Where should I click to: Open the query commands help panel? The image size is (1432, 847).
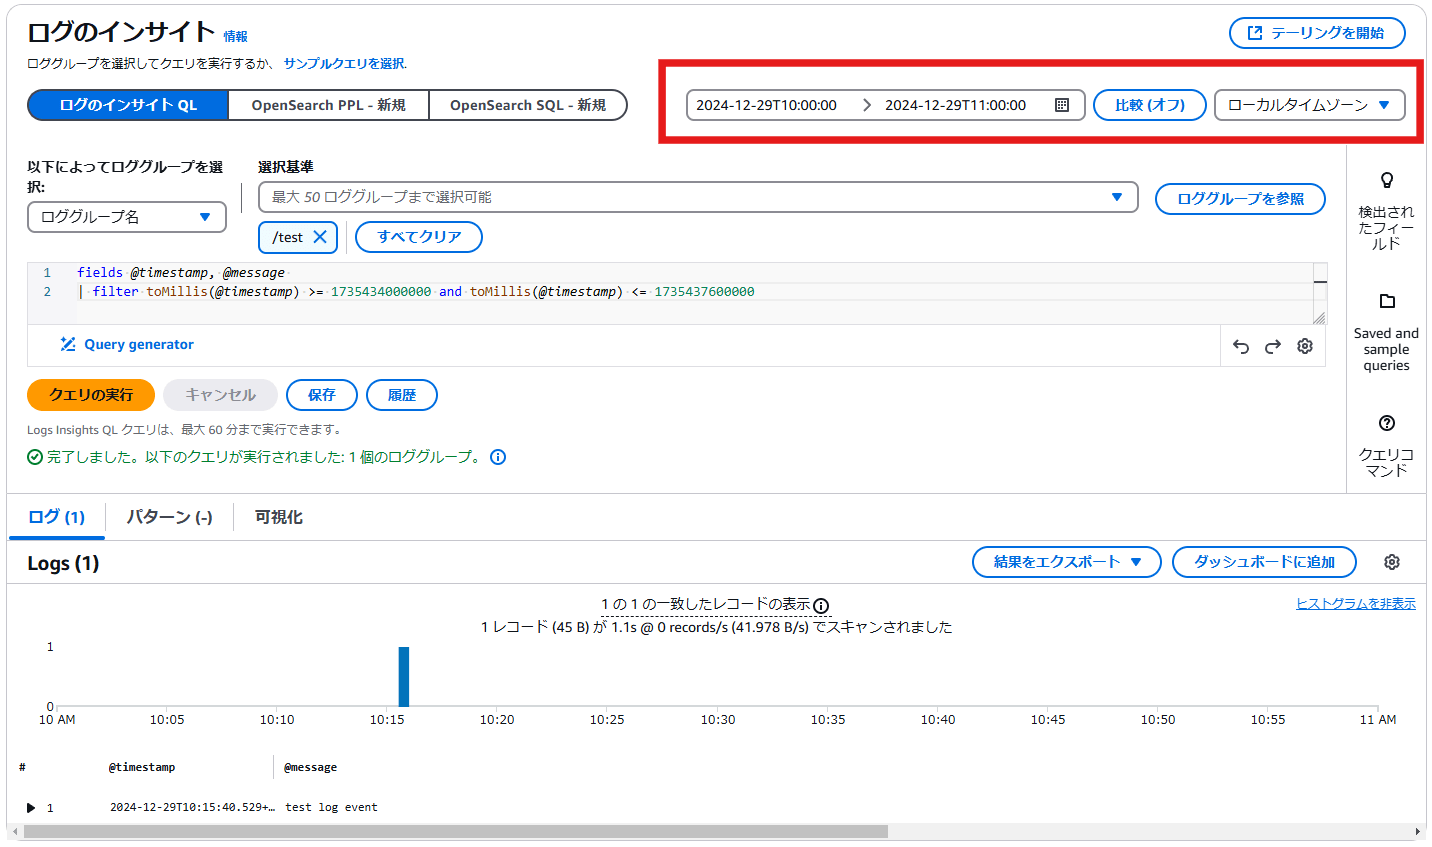1386,446
